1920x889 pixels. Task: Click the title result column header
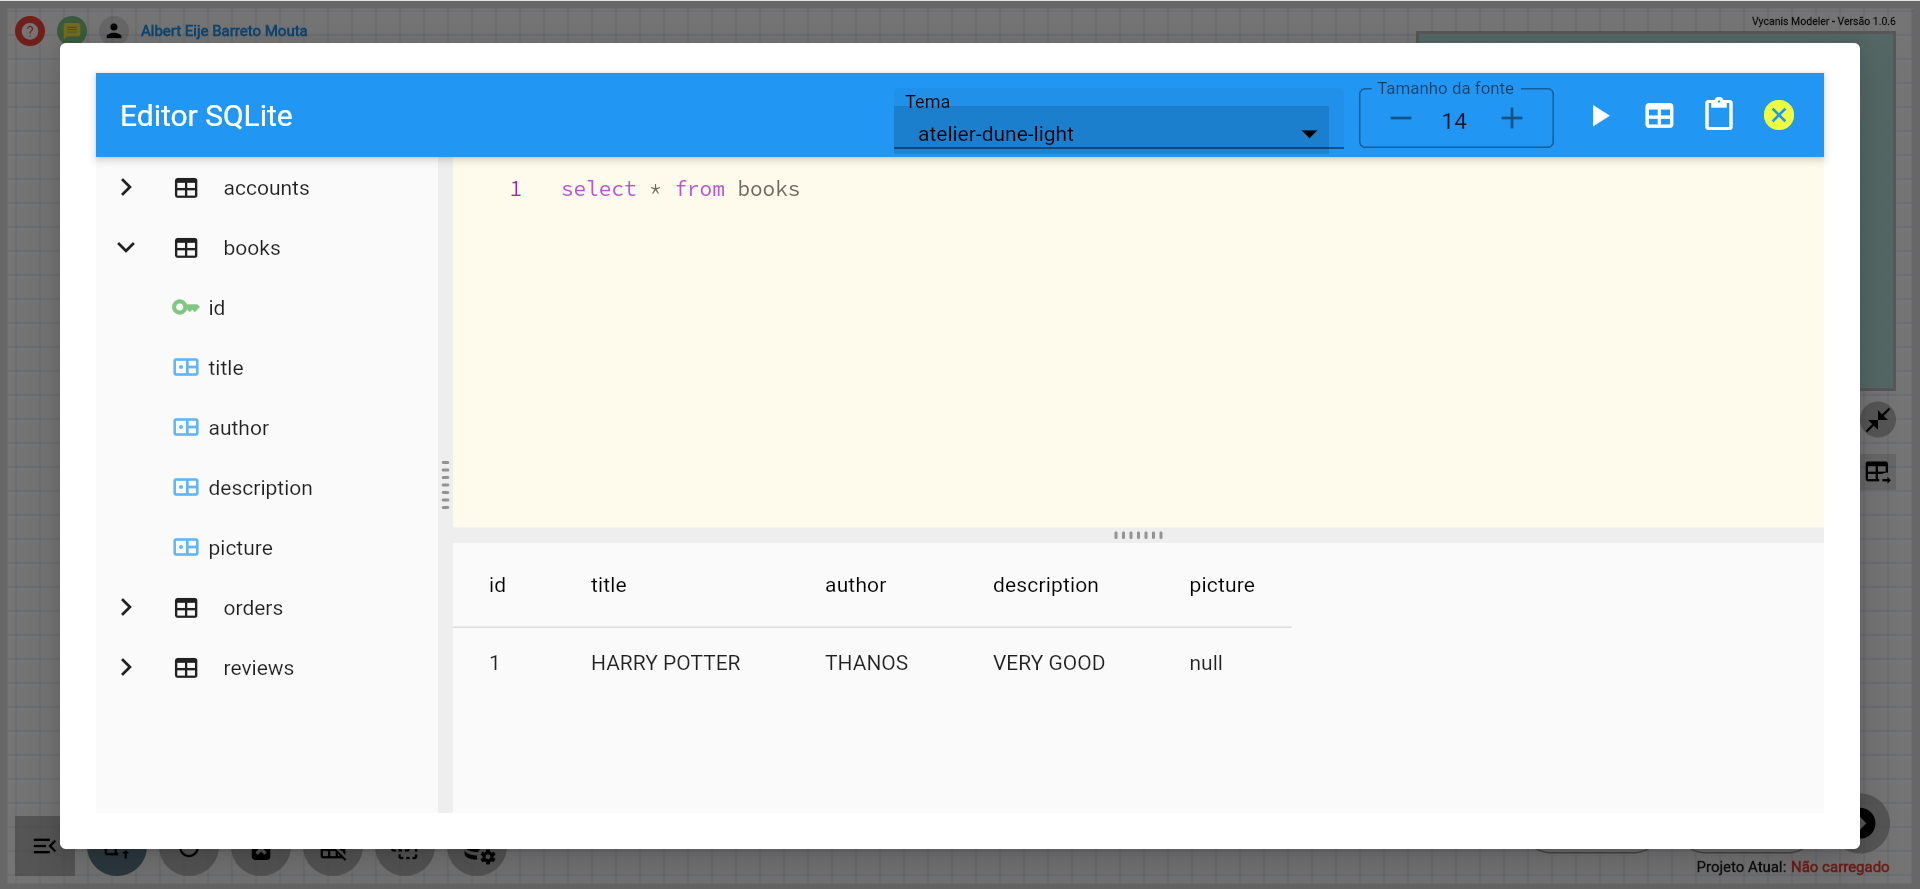[609, 585]
